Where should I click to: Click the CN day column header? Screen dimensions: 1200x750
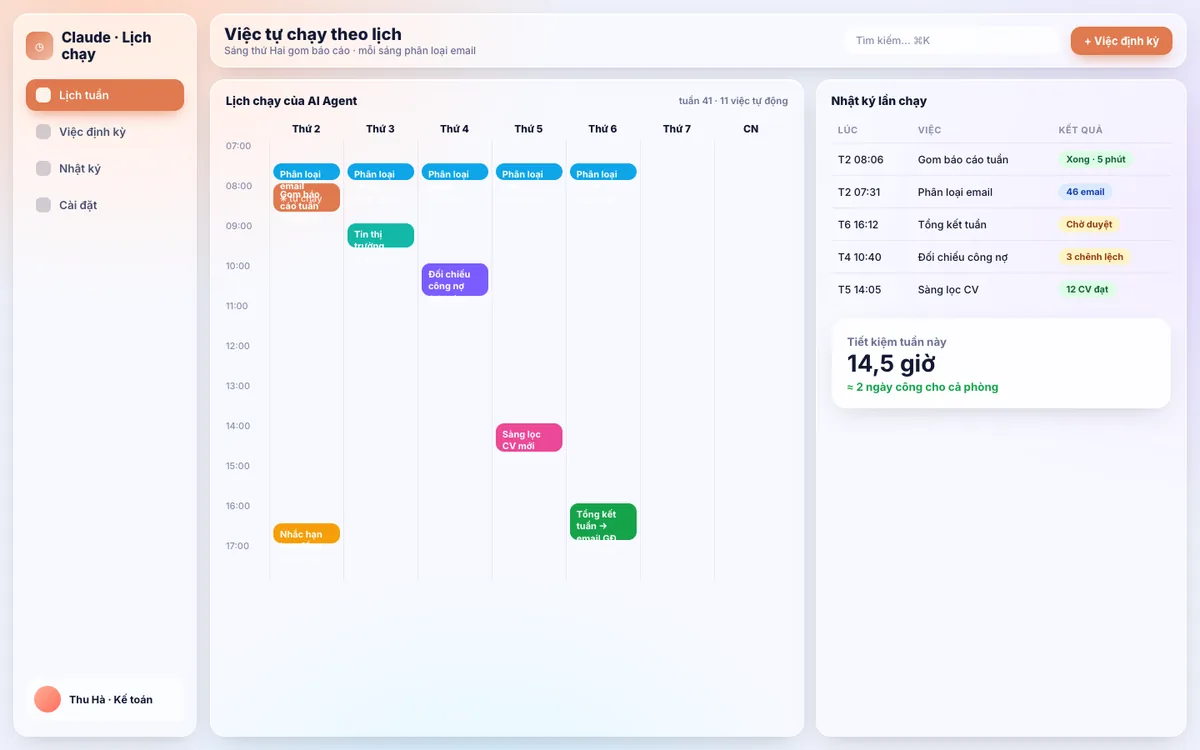[751, 129]
